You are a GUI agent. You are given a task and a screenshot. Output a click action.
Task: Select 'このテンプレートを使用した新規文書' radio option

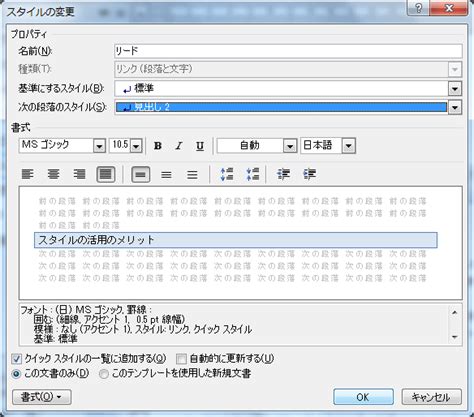tap(104, 374)
